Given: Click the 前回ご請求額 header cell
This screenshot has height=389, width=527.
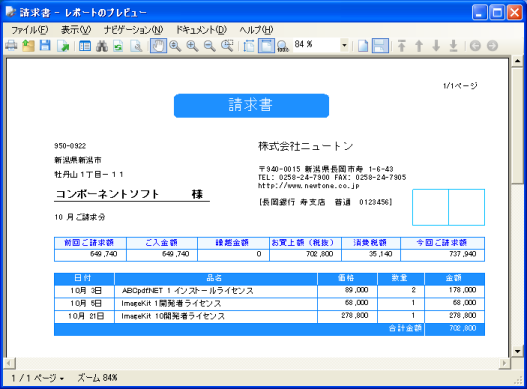Looking at the screenshot, I should tap(90, 243).
